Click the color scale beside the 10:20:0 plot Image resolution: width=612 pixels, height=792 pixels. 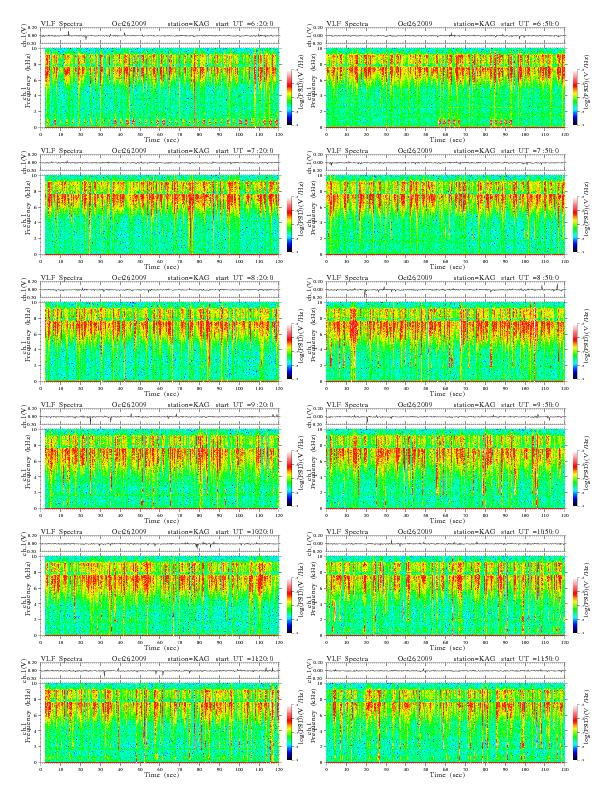pos(289,605)
